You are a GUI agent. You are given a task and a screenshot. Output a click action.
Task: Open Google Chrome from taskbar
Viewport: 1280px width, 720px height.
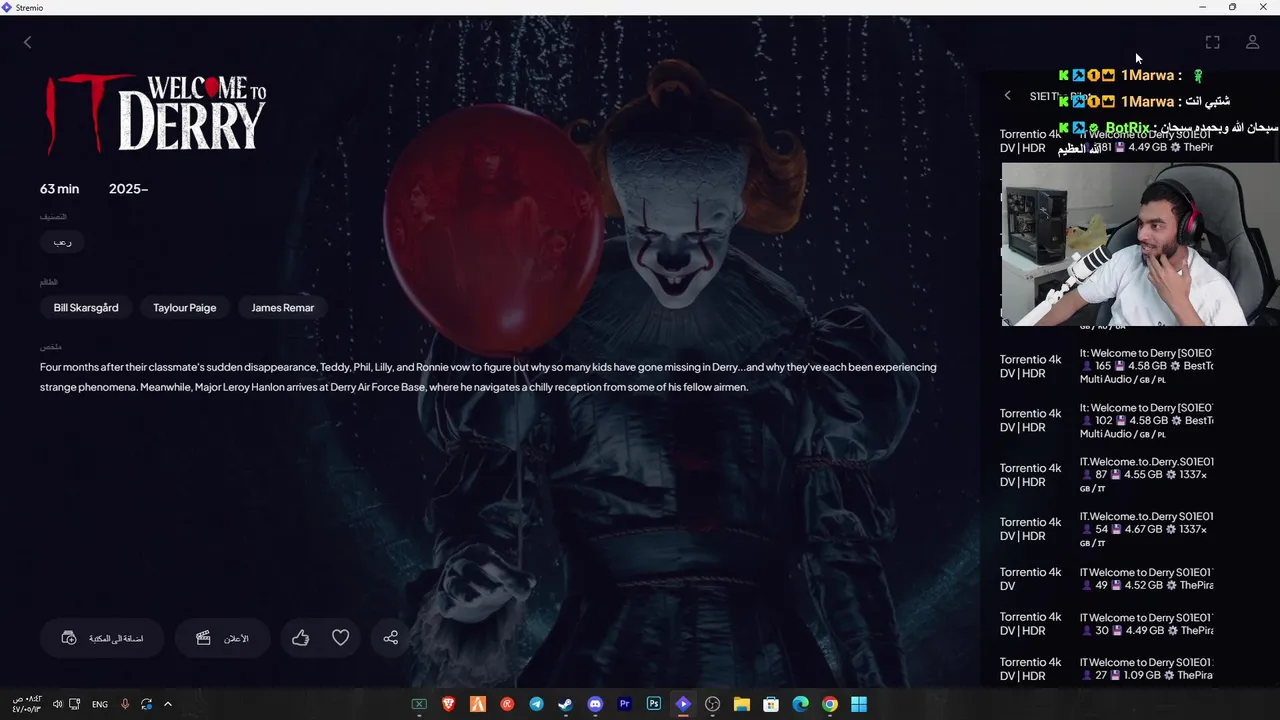[x=830, y=704]
